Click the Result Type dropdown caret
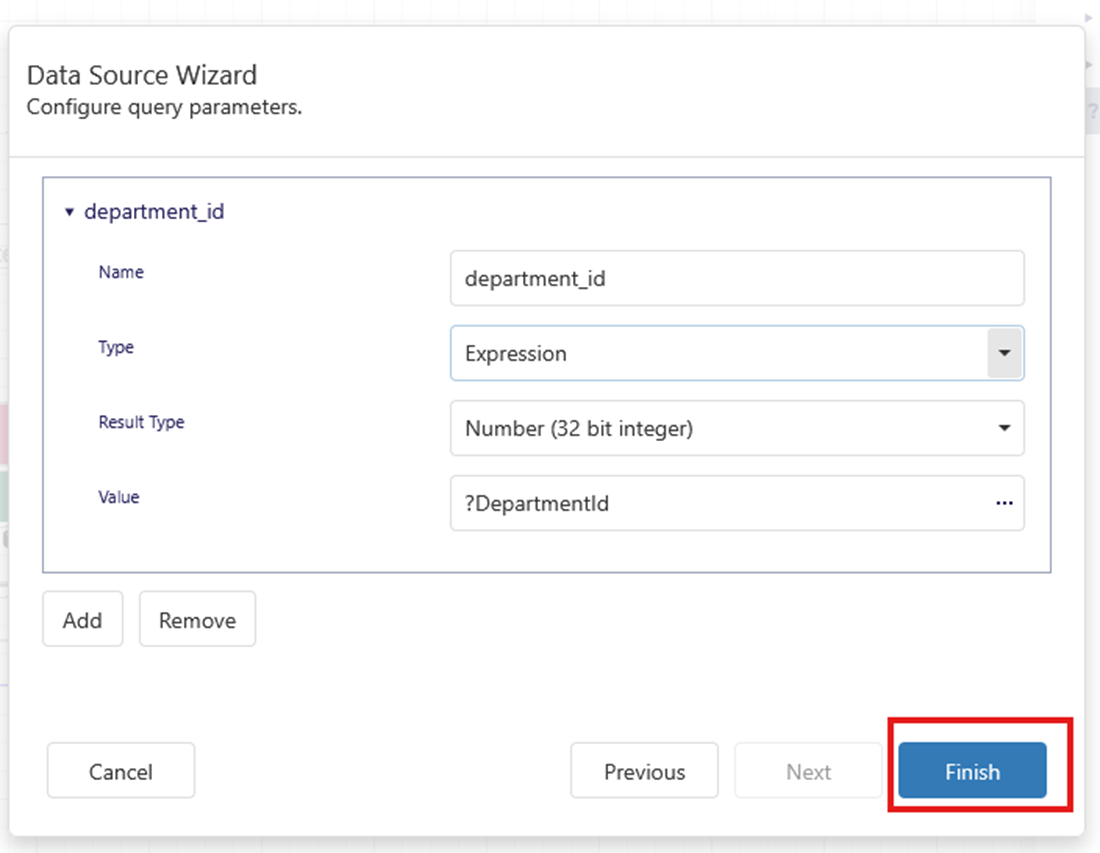This screenshot has width=1100, height=853. pyautogui.click(x=1004, y=428)
